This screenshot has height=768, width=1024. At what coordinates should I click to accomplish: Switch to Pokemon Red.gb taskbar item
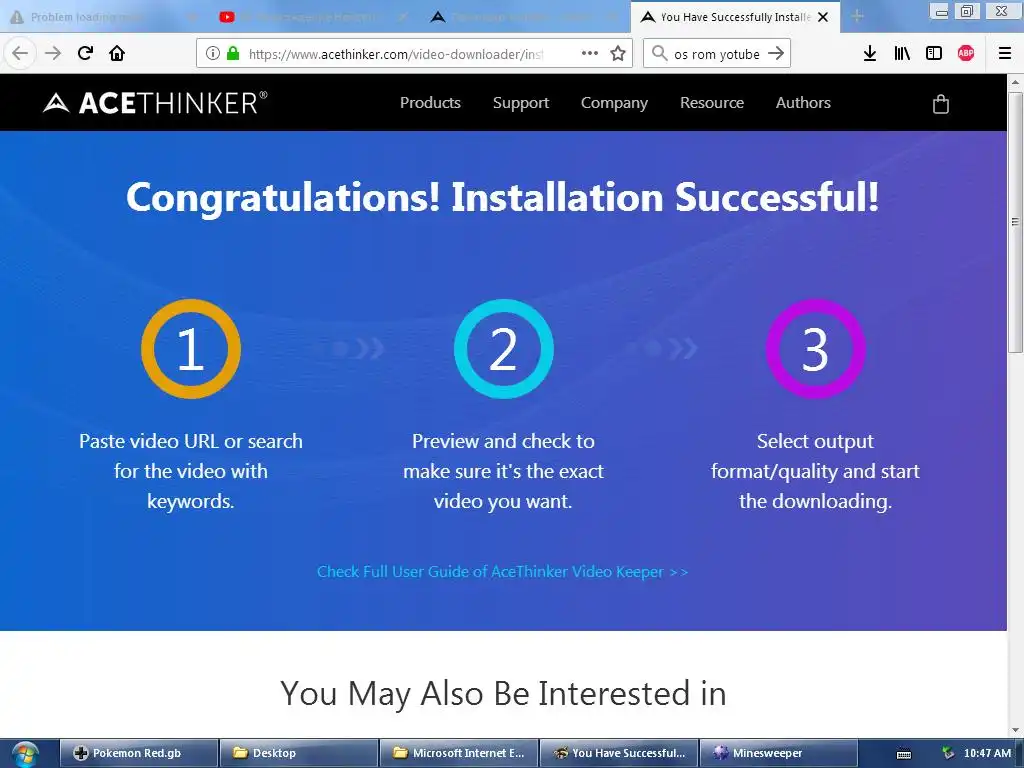(x=138, y=753)
